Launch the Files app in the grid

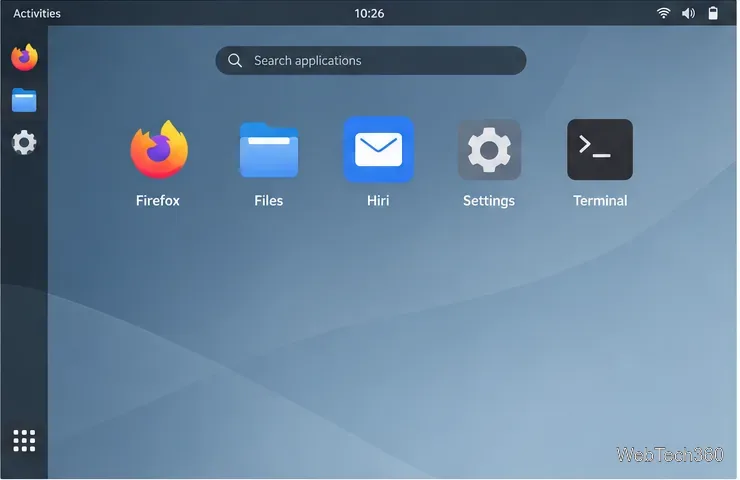pyautogui.click(x=269, y=150)
